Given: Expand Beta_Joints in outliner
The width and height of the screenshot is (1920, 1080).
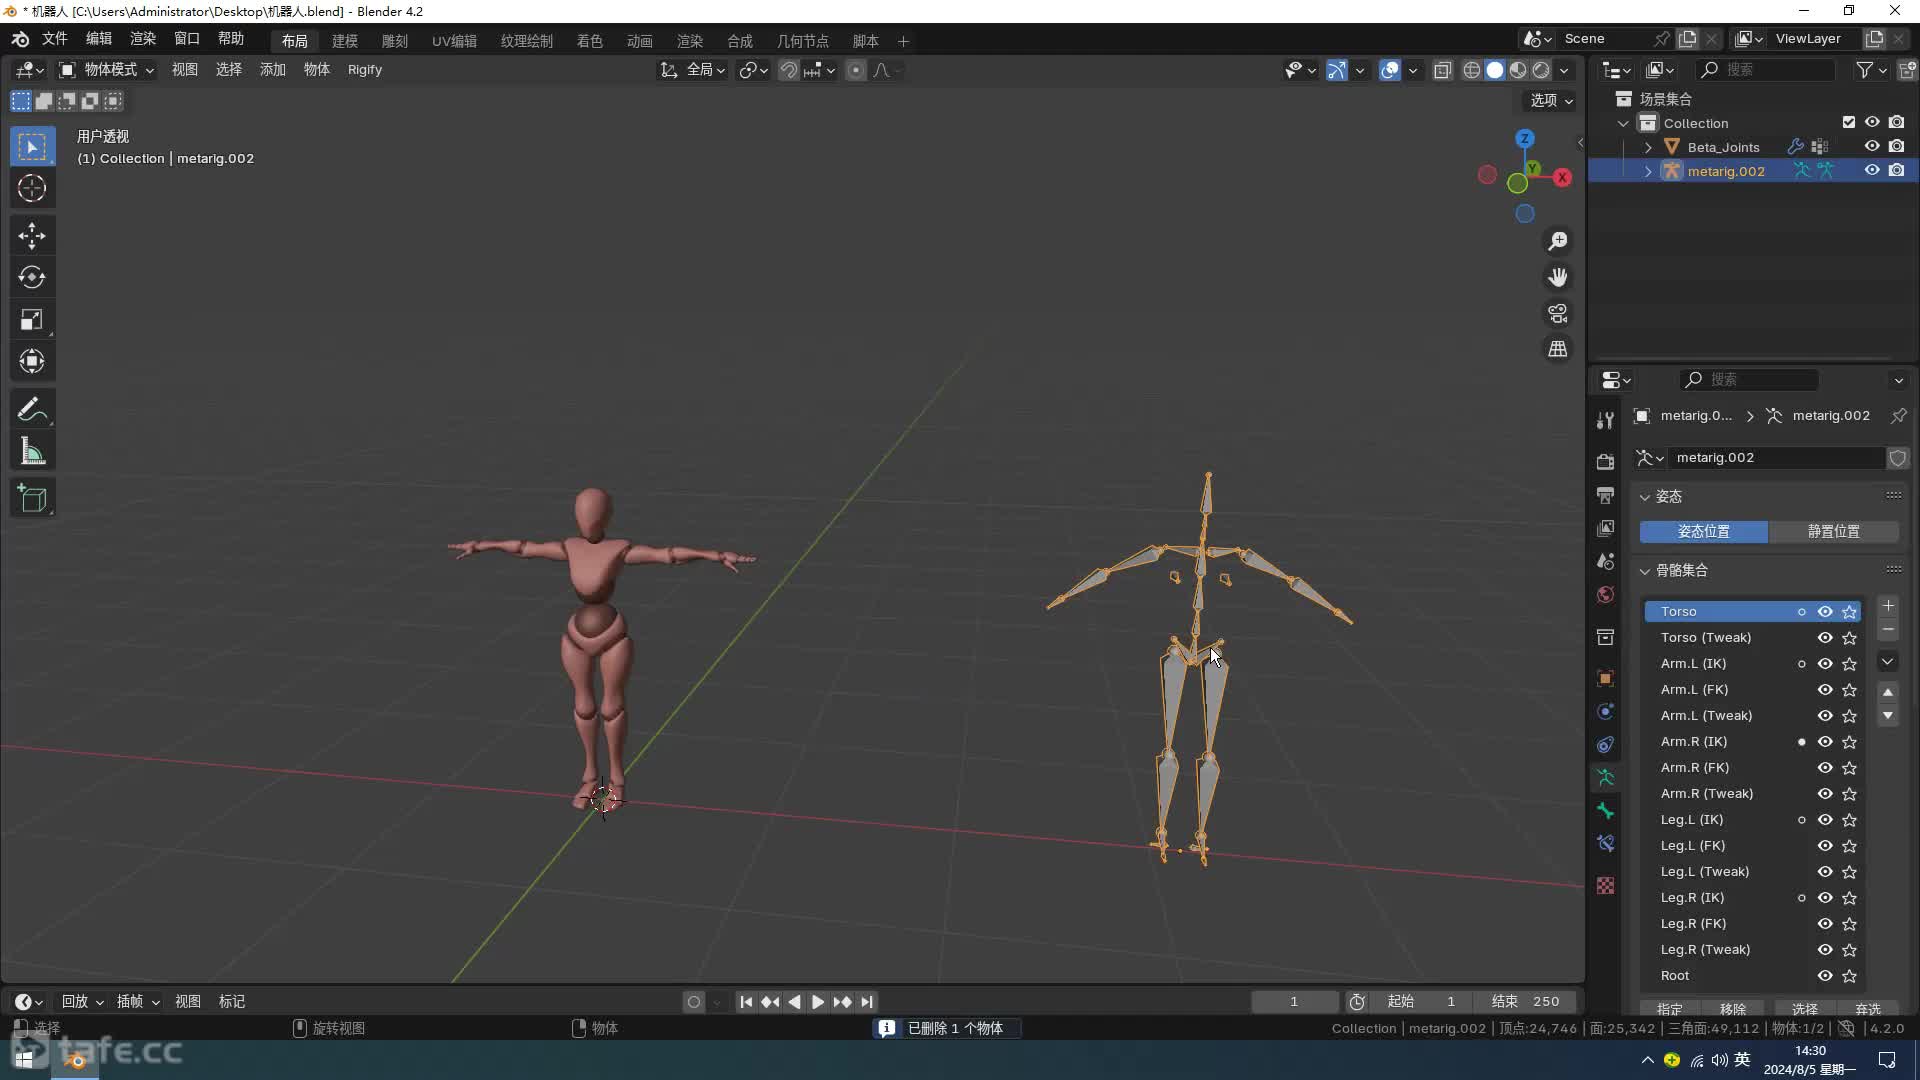Looking at the screenshot, I should pyautogui.click(x=1648, y=147).
